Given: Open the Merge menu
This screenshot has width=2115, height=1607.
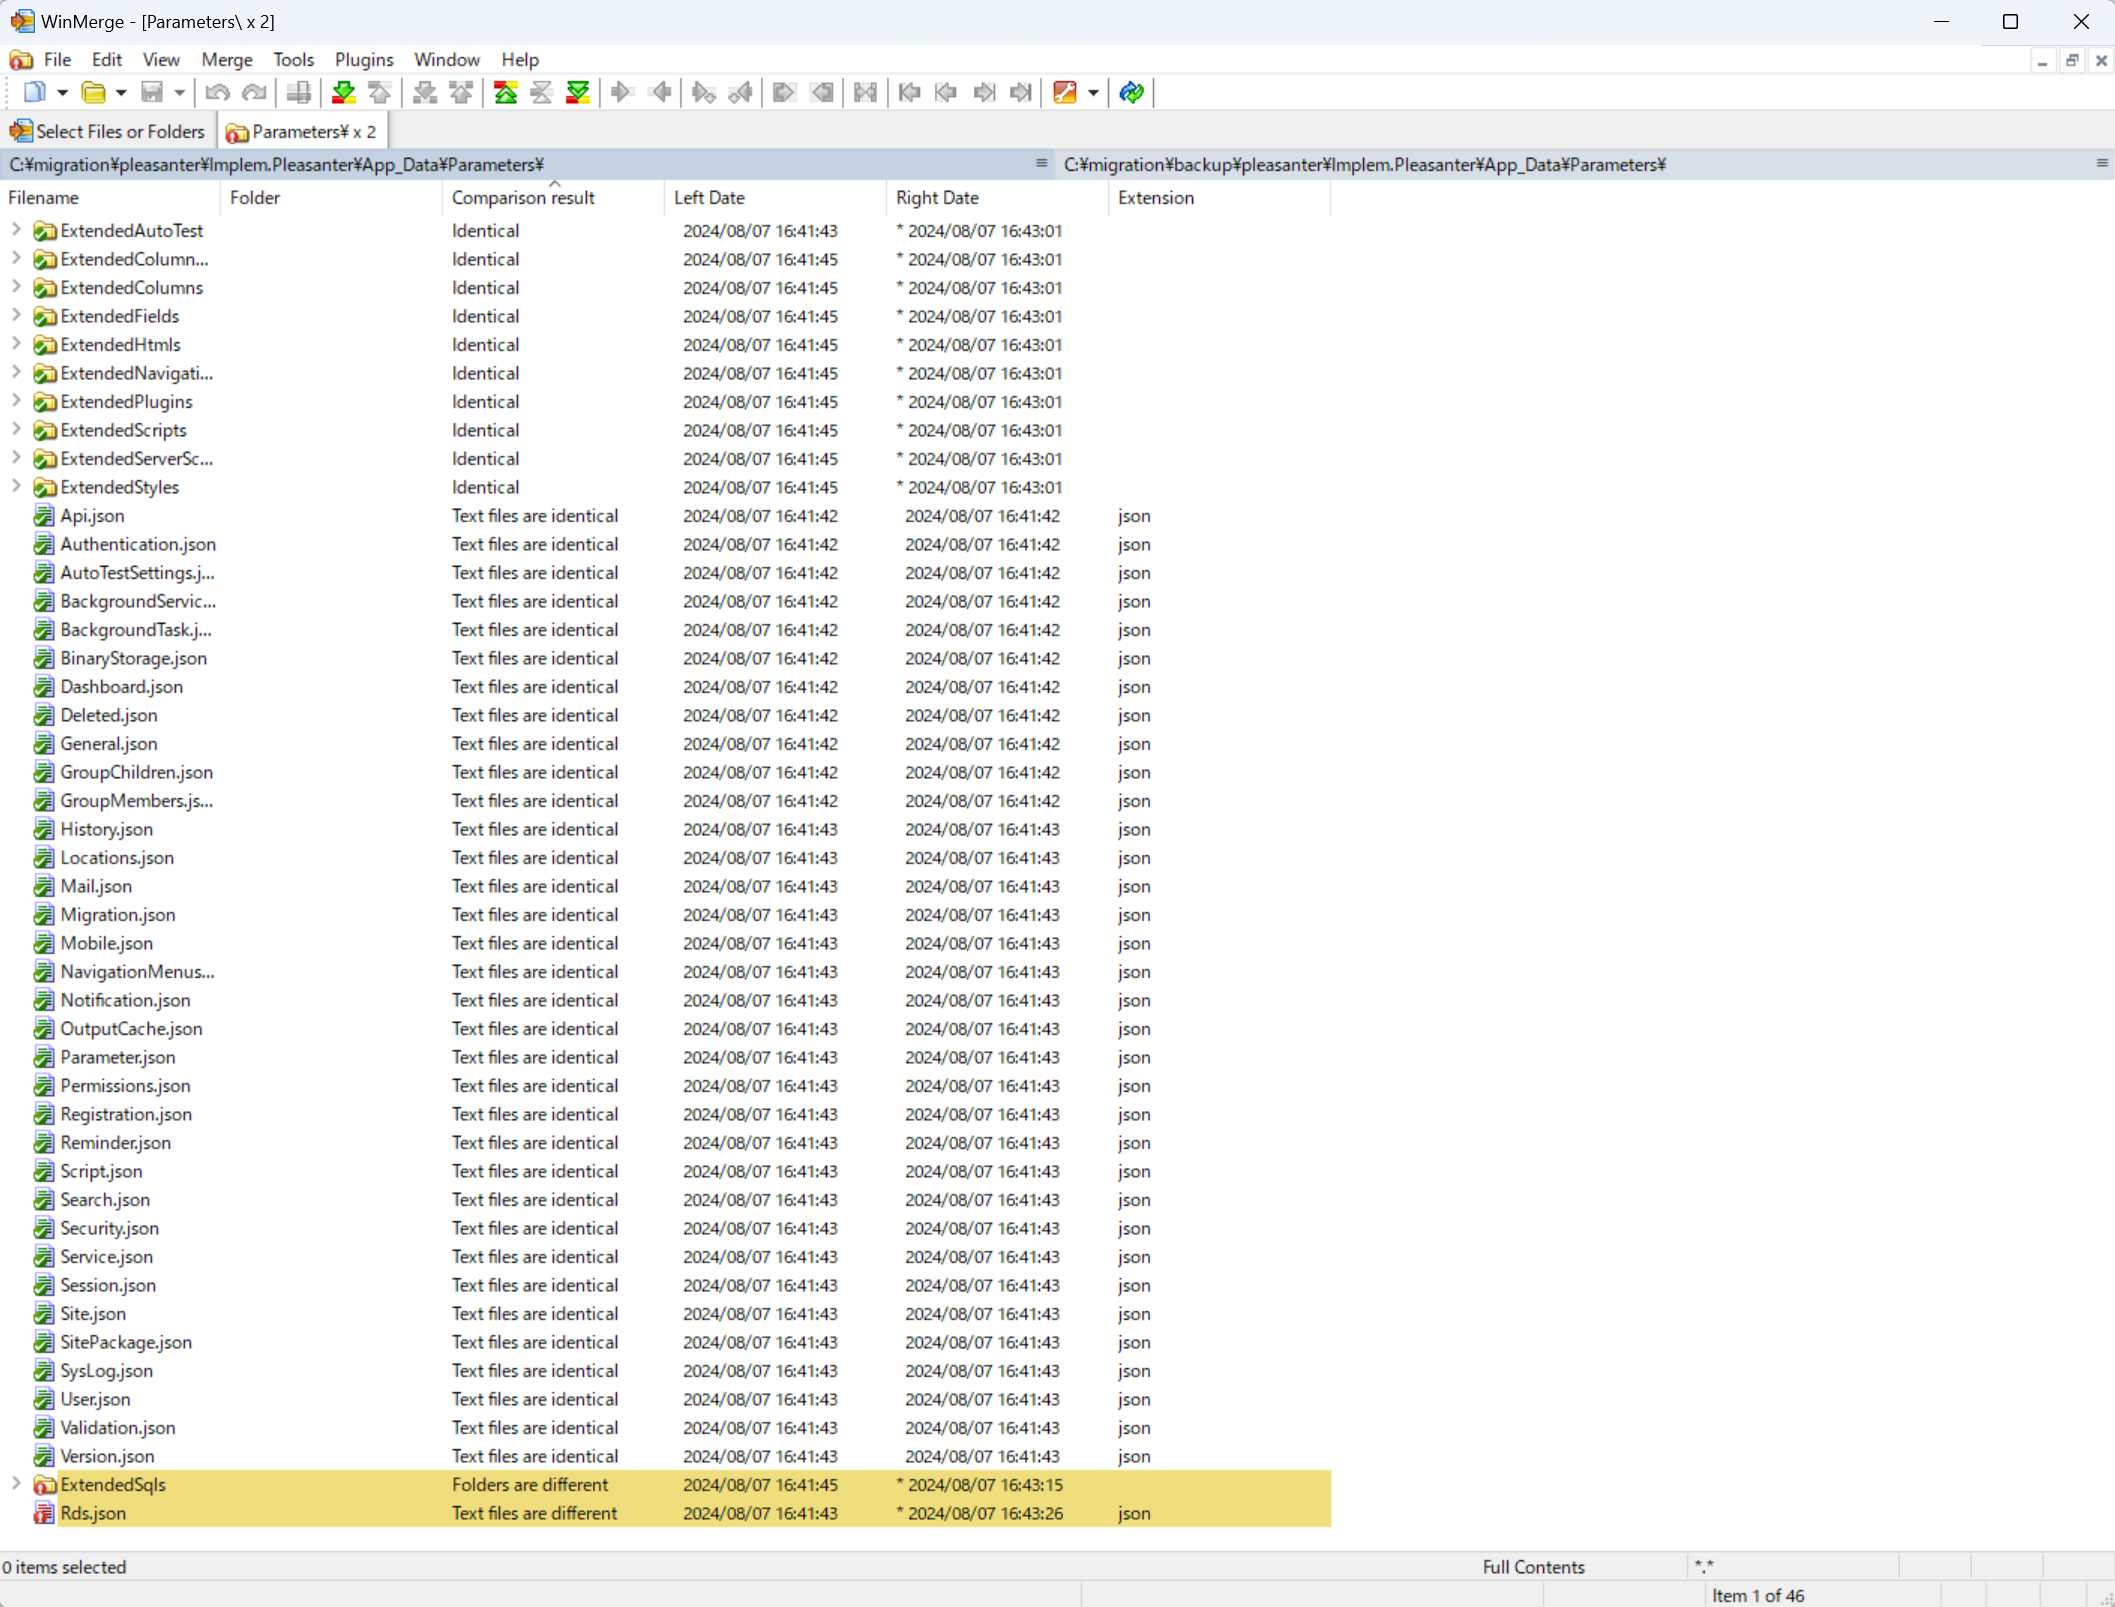Looking at the screenshot, I should [227, 60].
